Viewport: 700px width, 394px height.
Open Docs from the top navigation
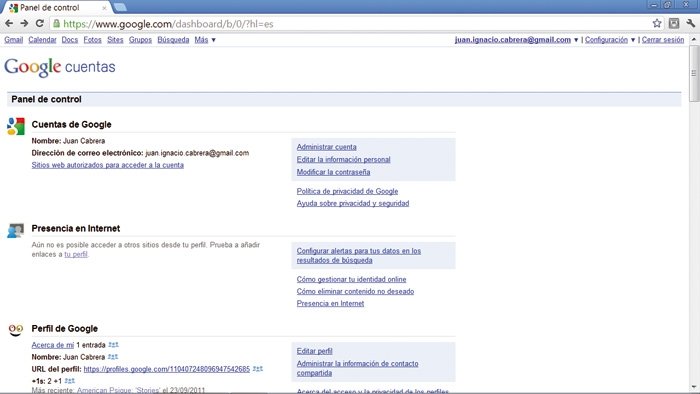70,40
